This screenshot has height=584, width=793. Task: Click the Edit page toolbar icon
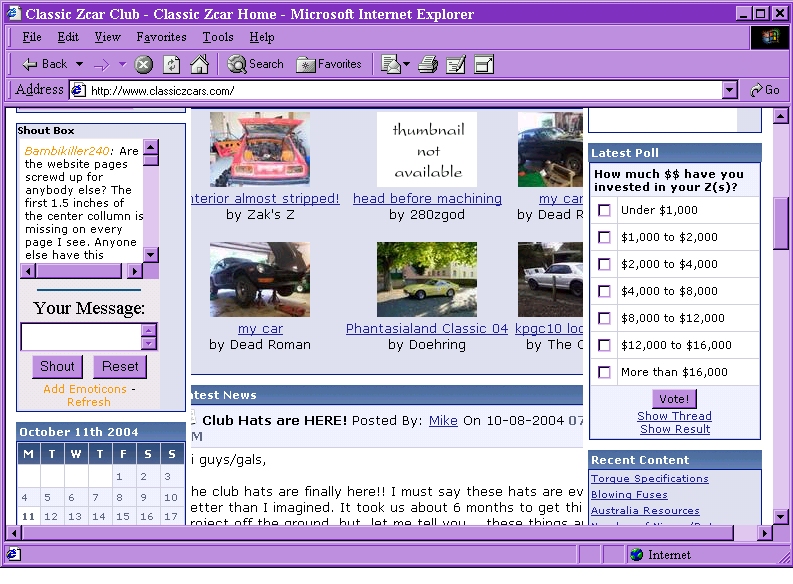[x=456, y=65]
